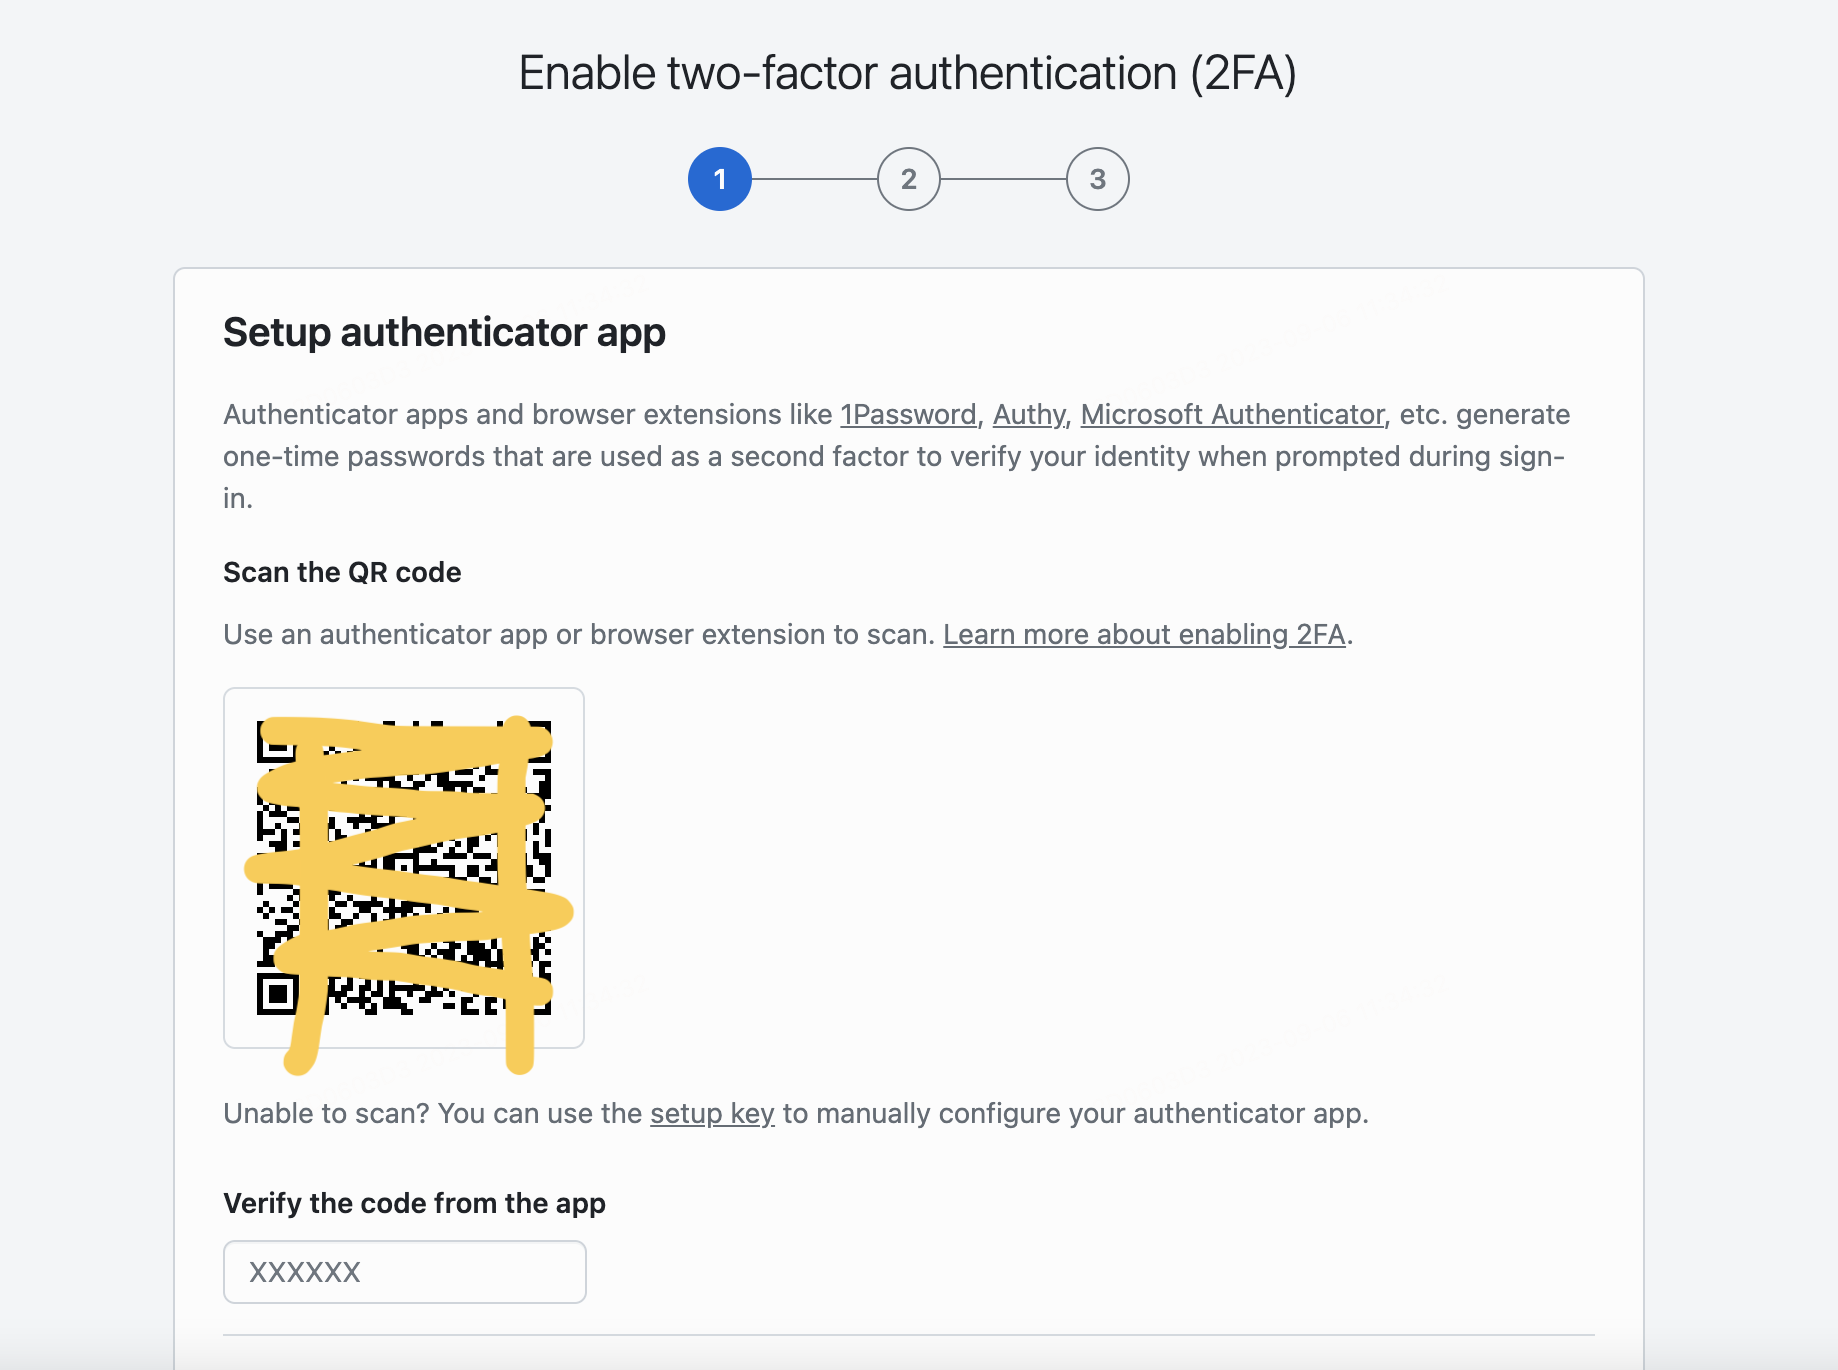Select step 3 in the progress tracker
Viewport: 1838px width, 1370px height.
1097,179
